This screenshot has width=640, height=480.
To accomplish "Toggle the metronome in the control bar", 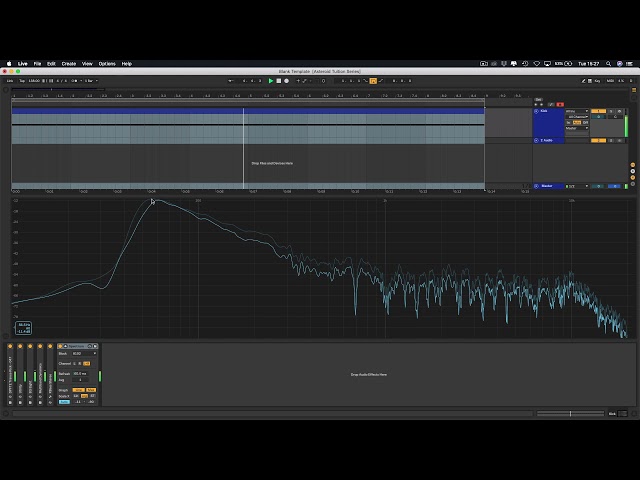I will (75, 81).
